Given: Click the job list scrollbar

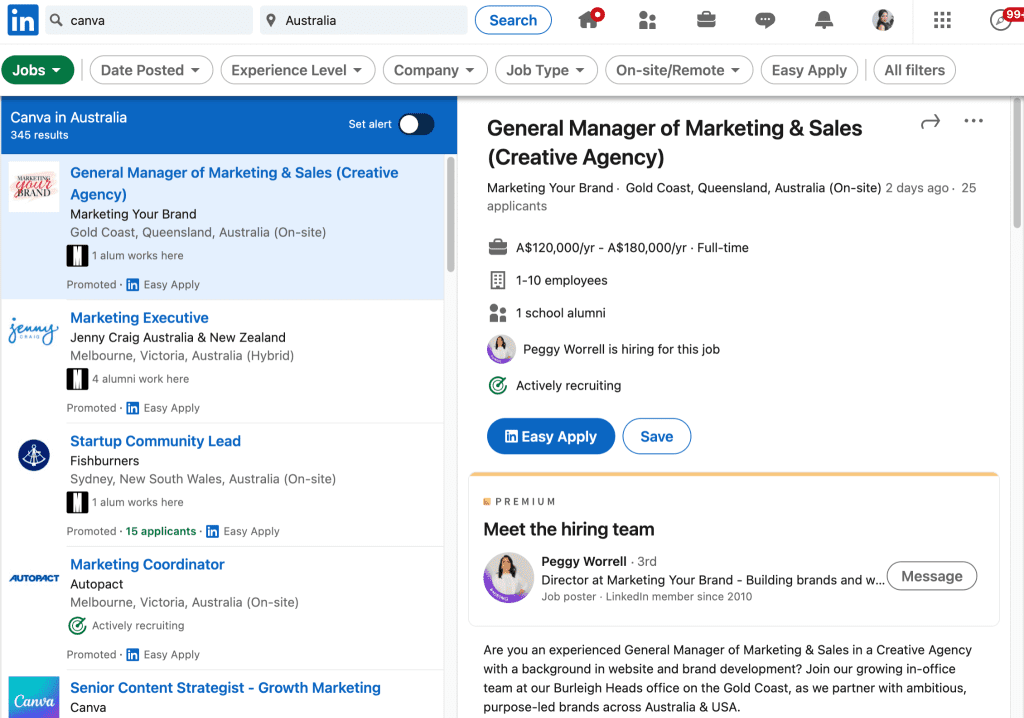Looking at the screenshot, I should (451, 214).
